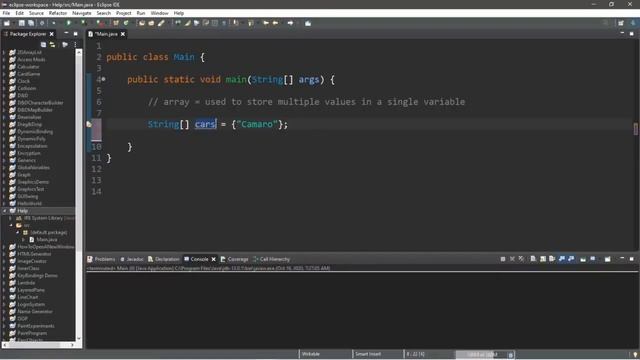Close the Main.java editor tab
Viewport: 640px width, 360px height.
click(122, 34)
